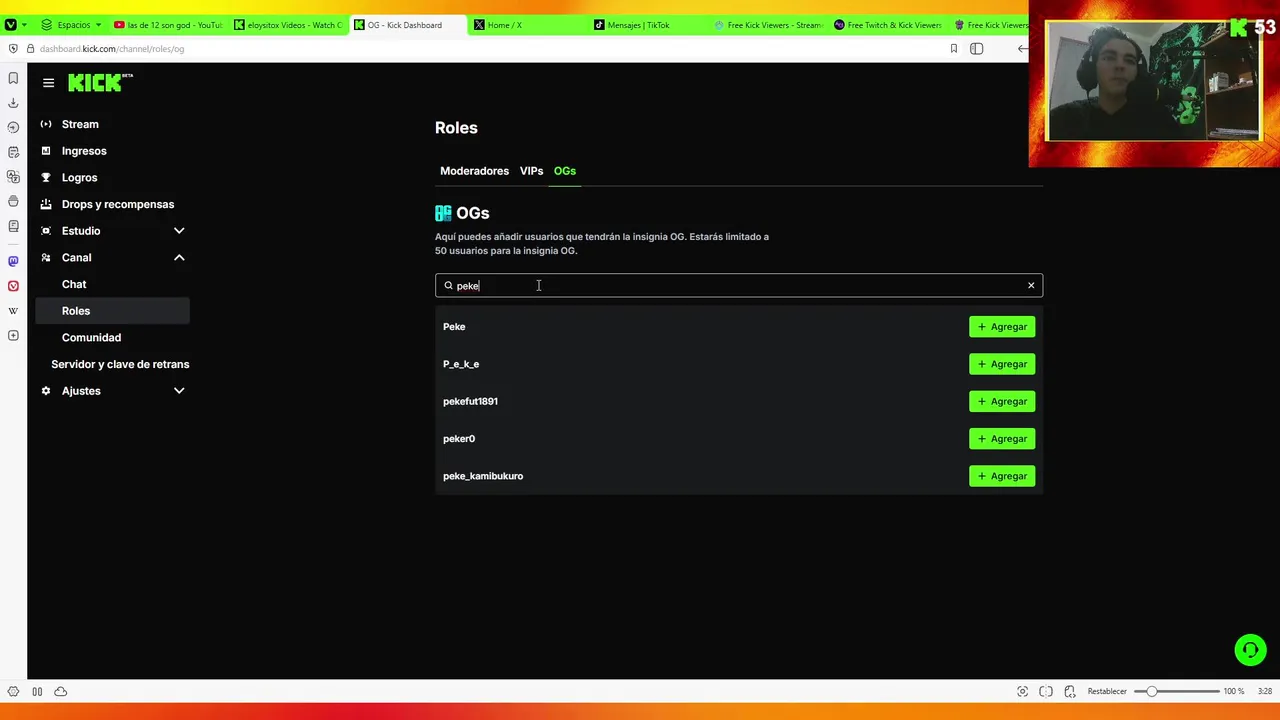This screenshot has height=720, width=1280.
Task: Toggle panel visibility in status bar
Action: click(x=13, y=691)
